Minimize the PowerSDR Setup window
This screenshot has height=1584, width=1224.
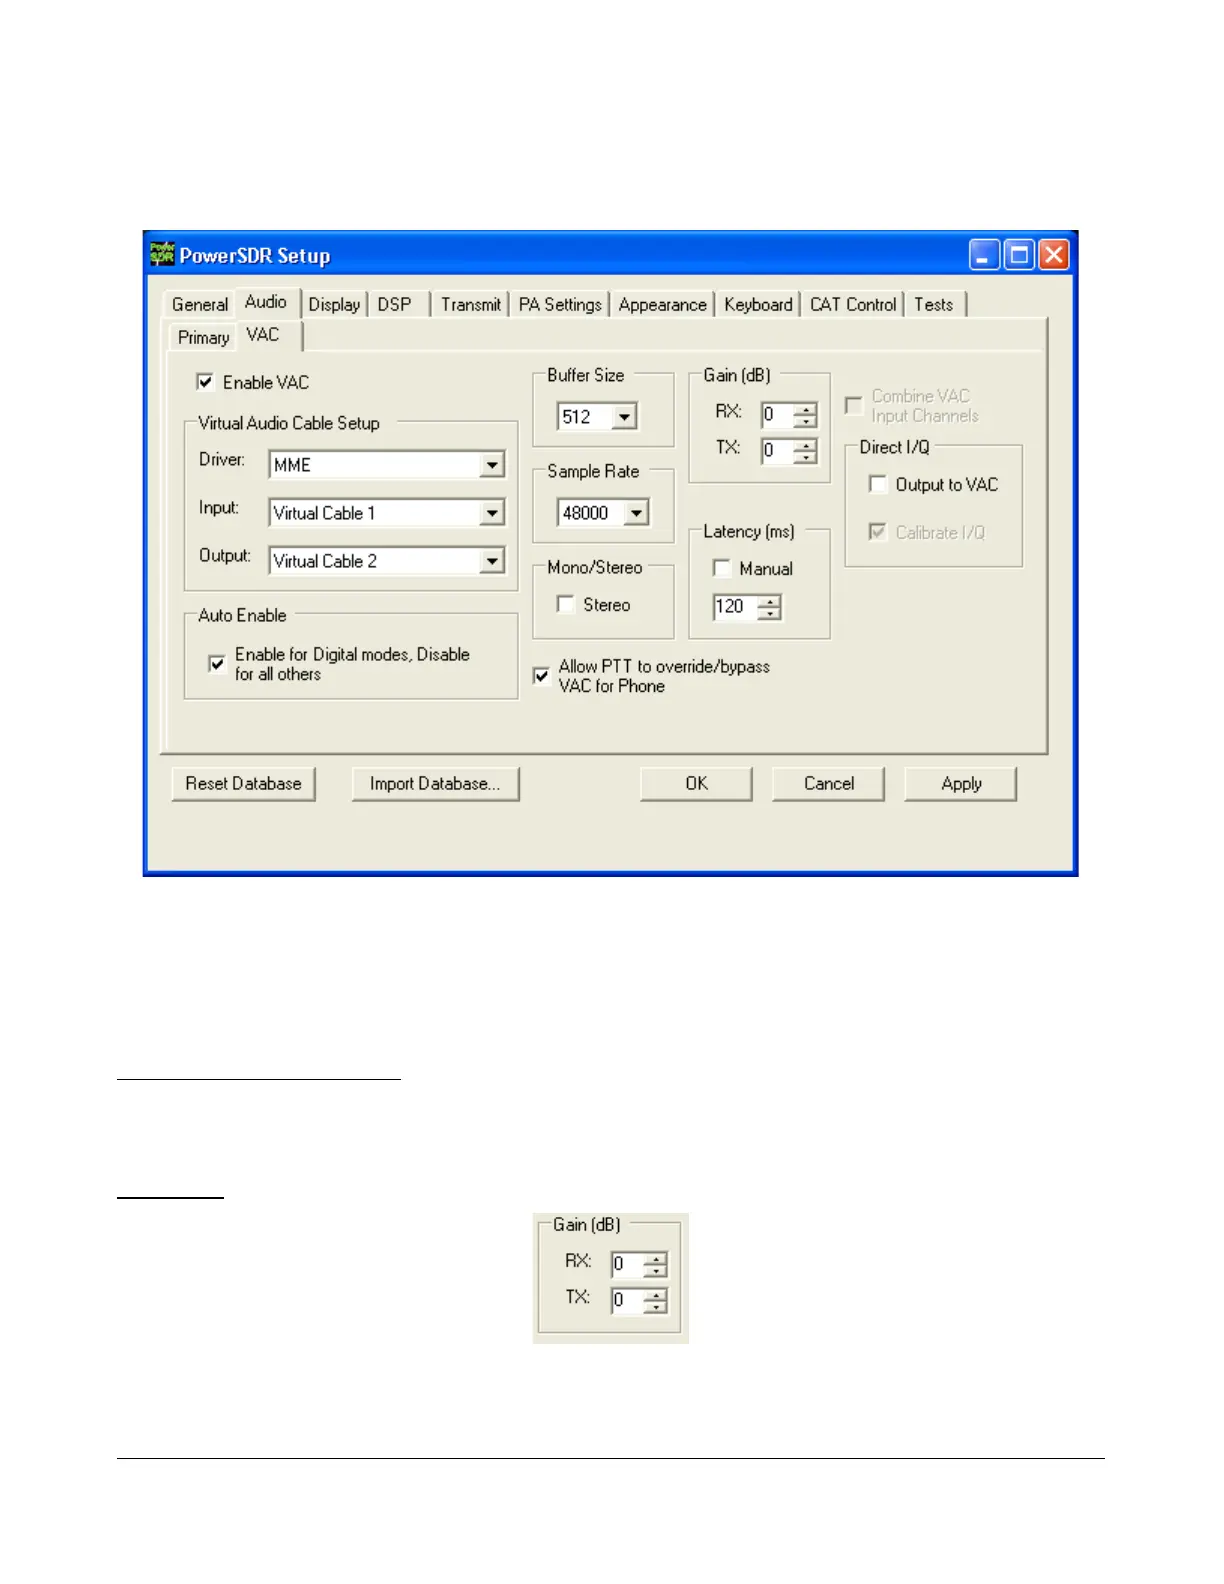[985, 255]
